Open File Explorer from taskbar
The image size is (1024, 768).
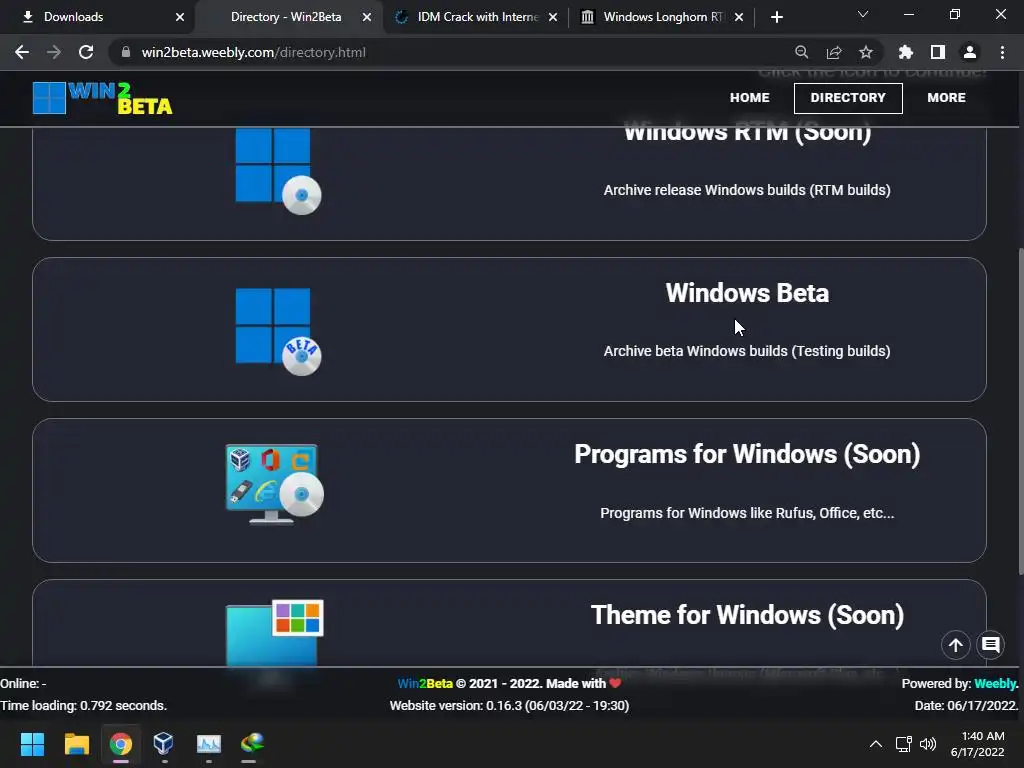click(76, 744)
